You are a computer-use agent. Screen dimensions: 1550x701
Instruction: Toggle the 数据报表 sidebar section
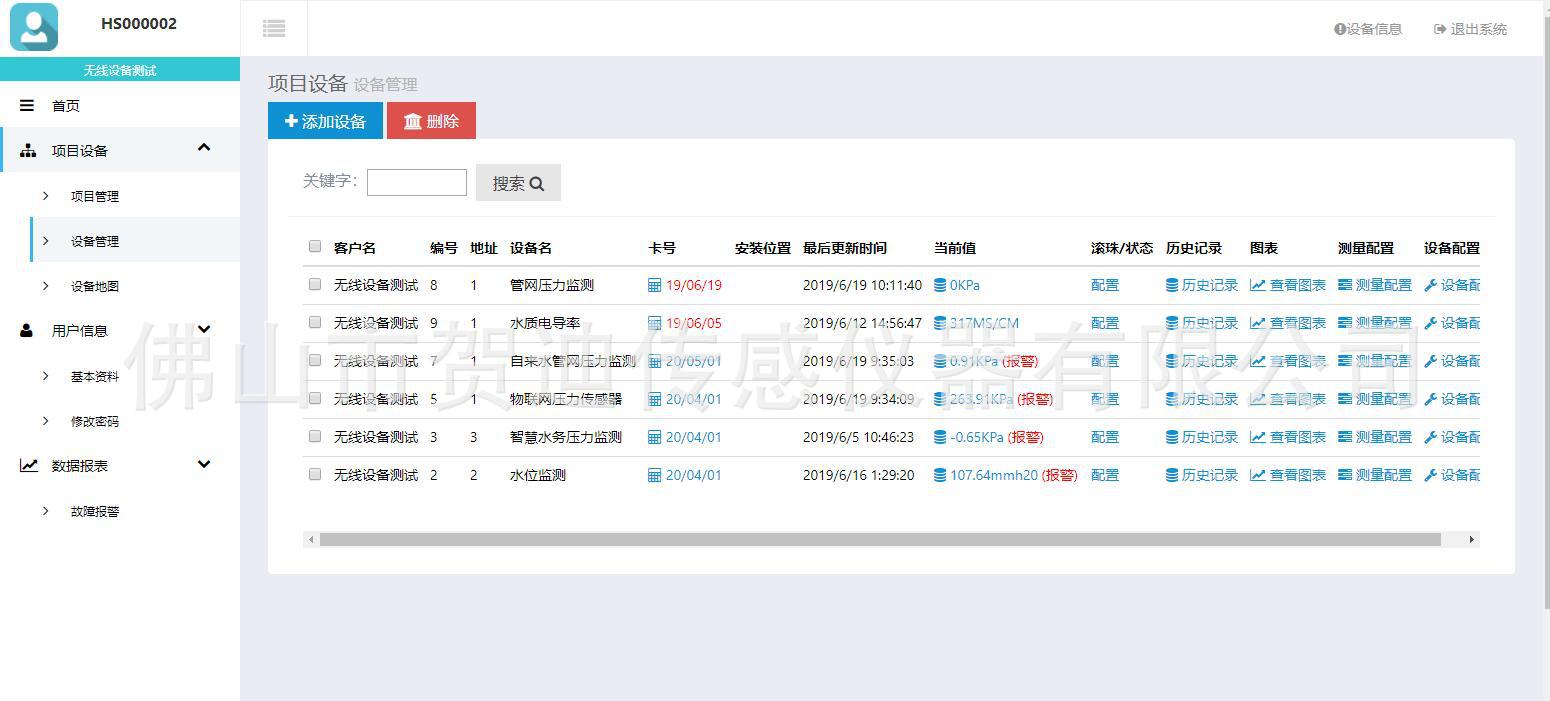click(x=204, y=464)
